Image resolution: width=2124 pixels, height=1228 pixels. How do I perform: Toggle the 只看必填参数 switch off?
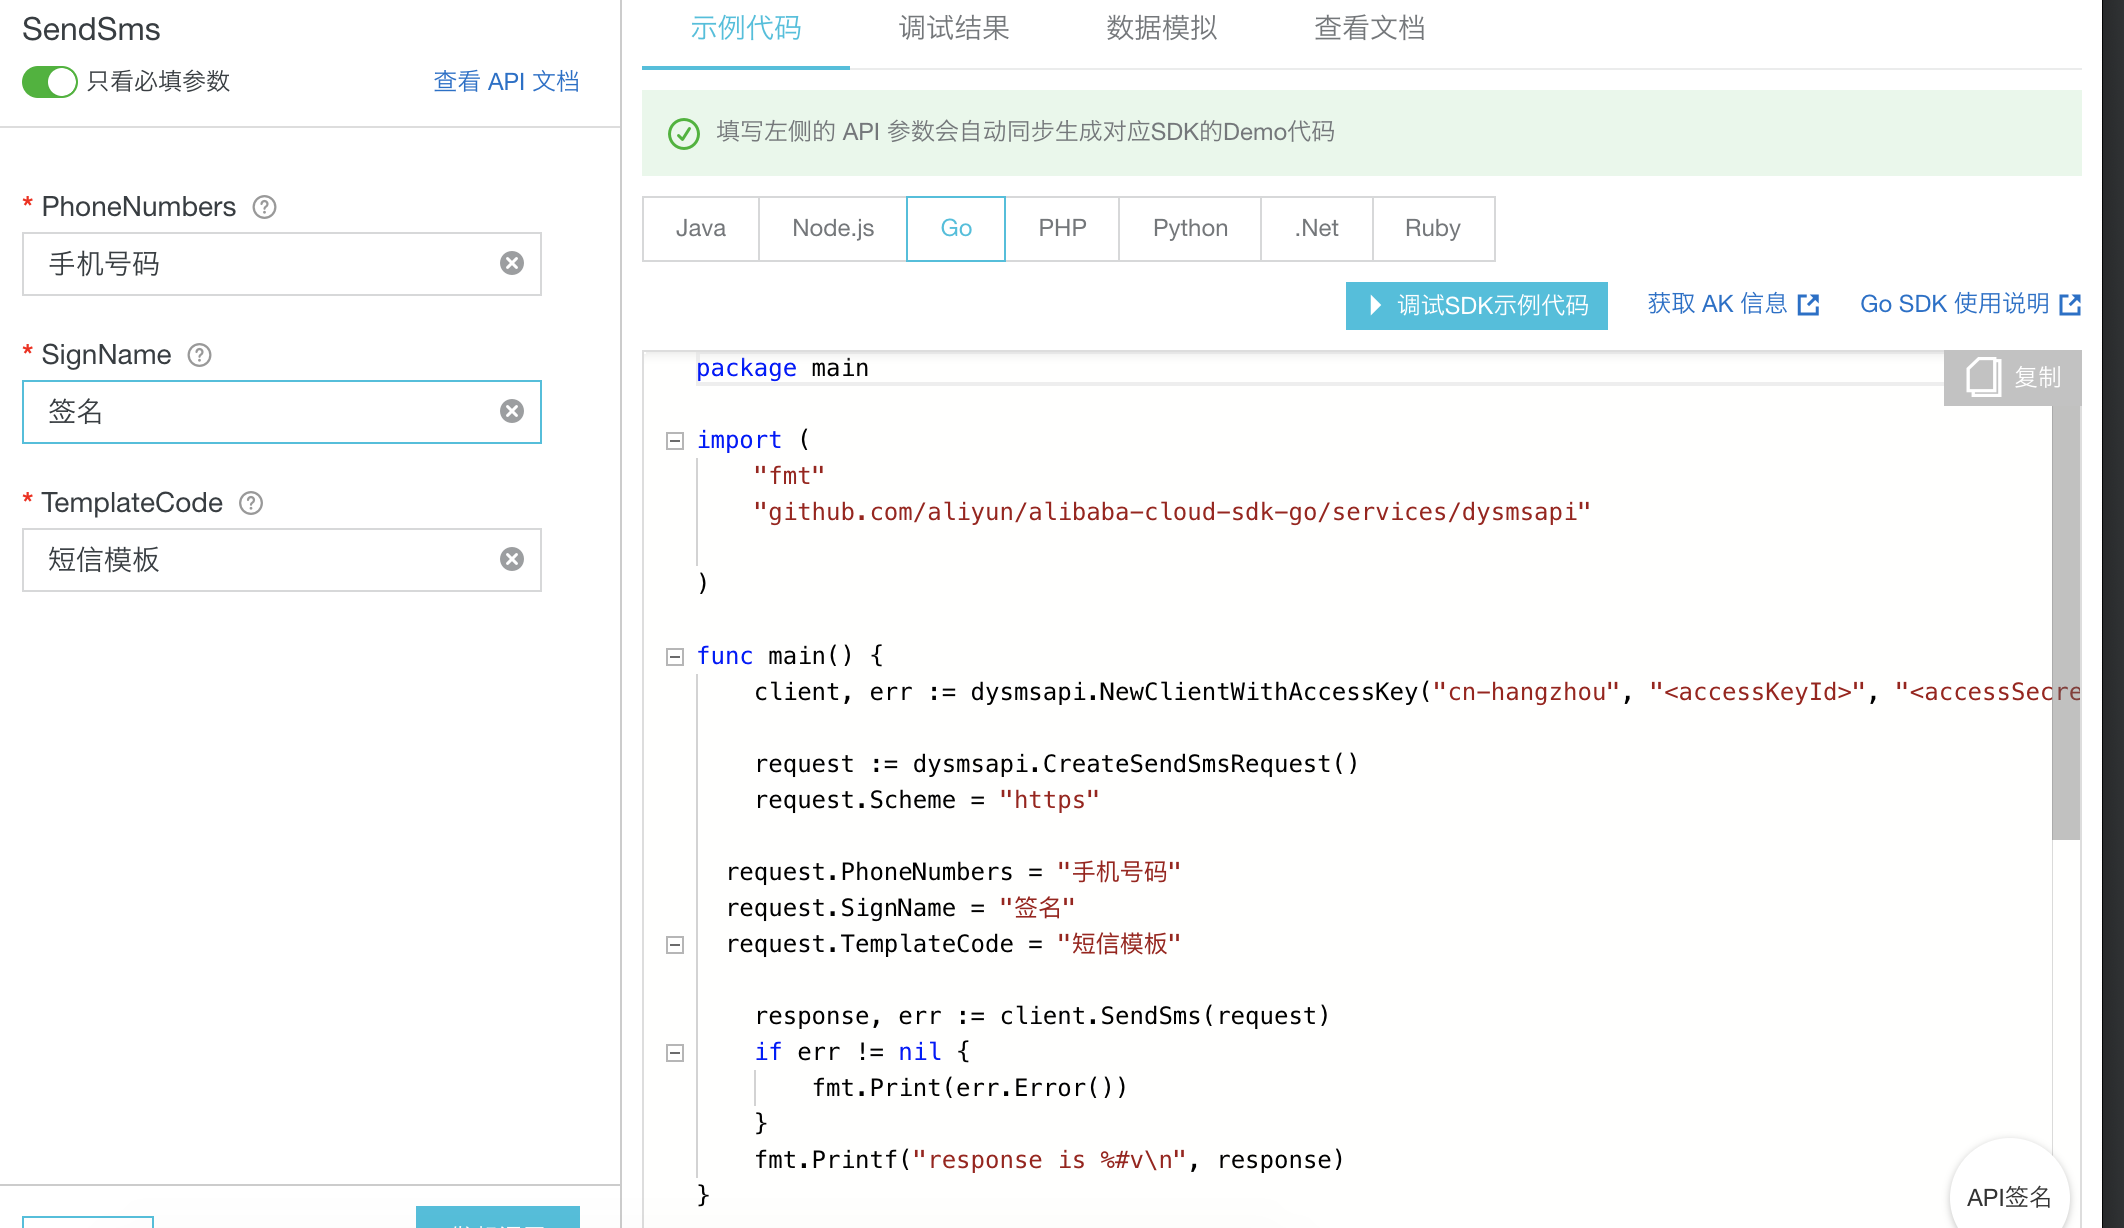(x=50, y=81)
